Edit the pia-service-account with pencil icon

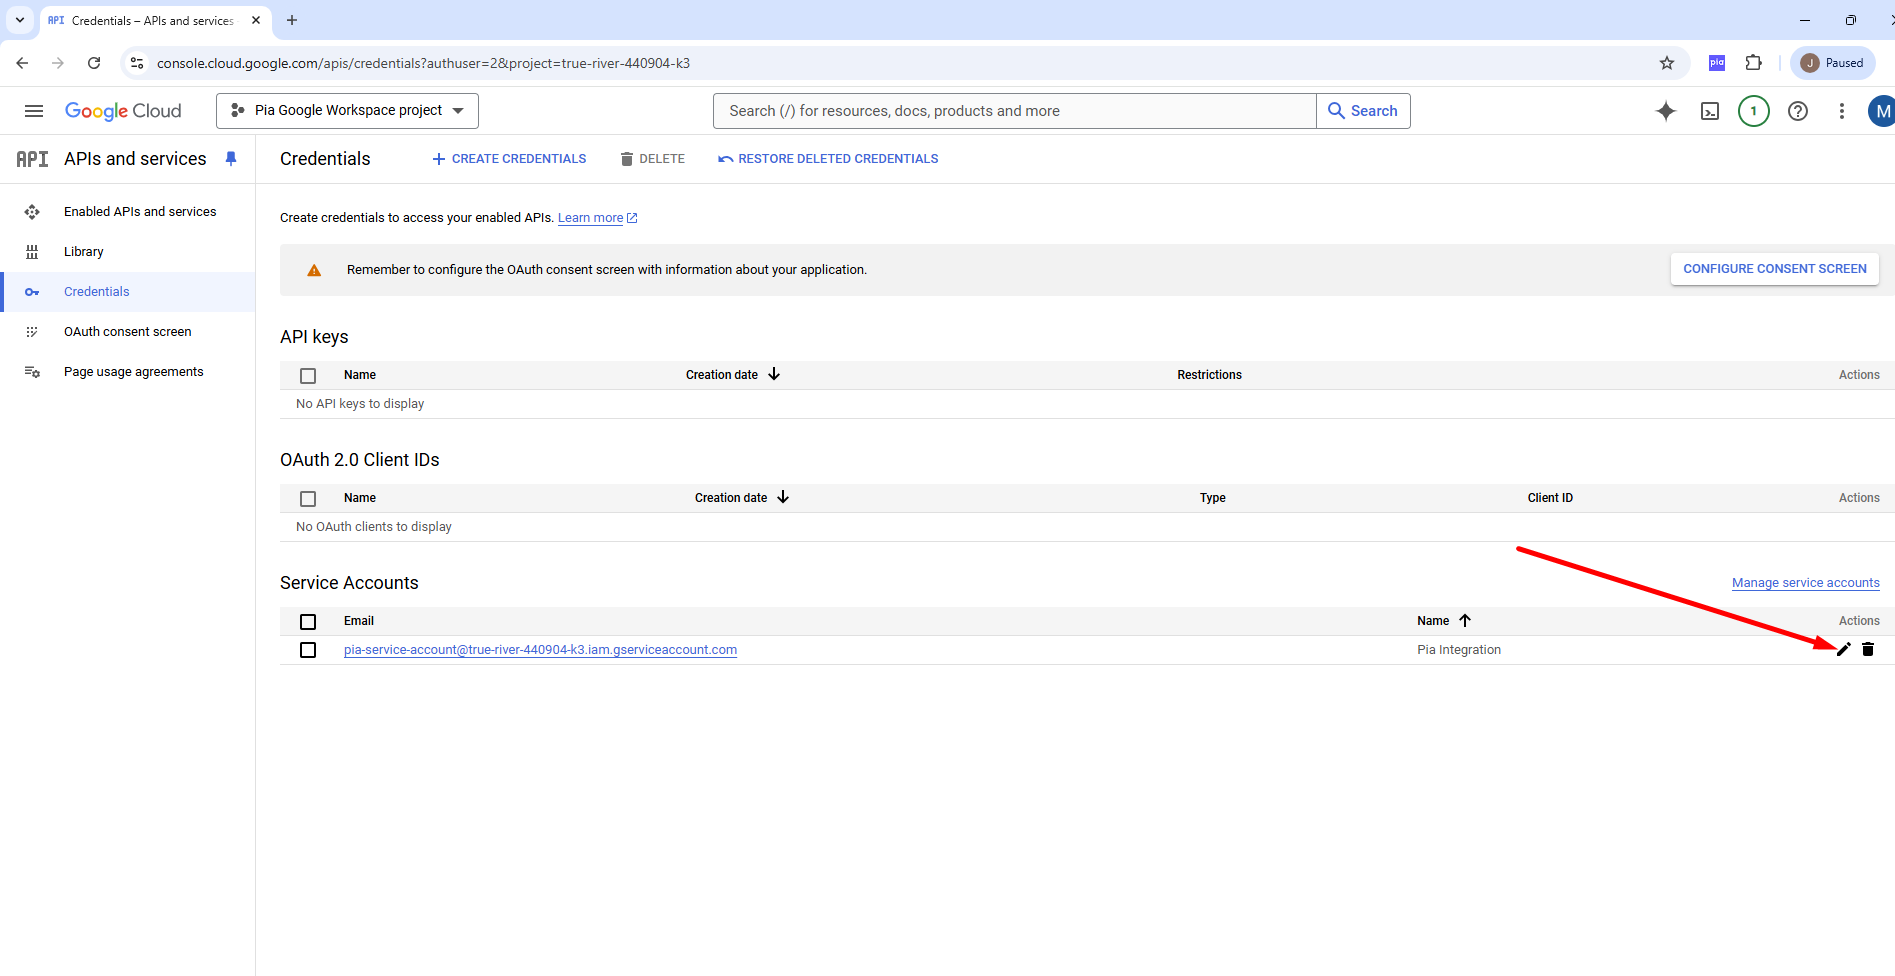[1844, 649]
